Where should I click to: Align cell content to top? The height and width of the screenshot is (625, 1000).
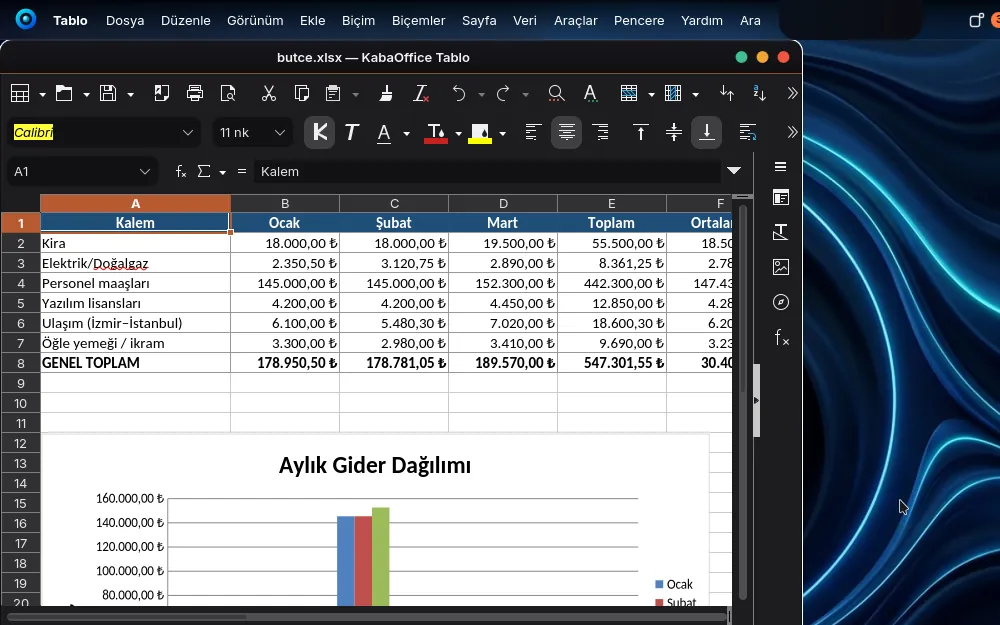coord(640,133)
